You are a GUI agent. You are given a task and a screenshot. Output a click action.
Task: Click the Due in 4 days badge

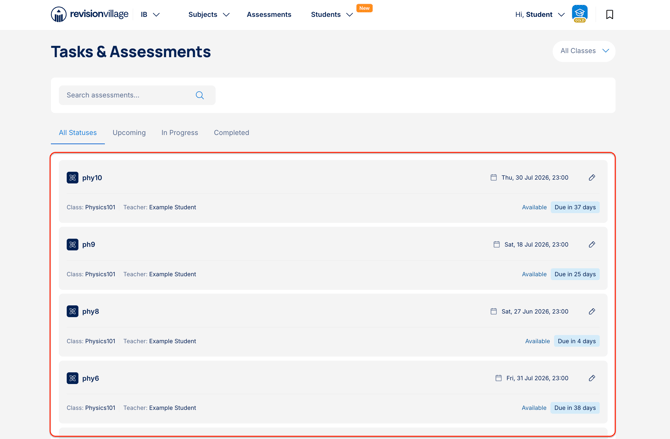pyautogui.click(x=577, y=341)
